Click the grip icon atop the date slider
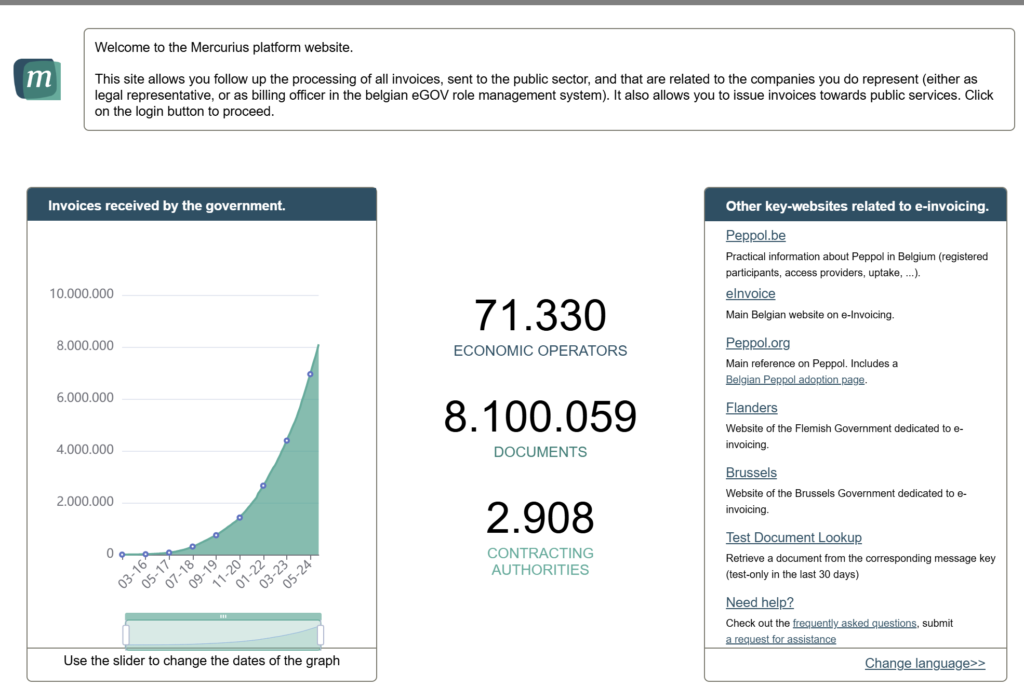Viewport: 1024px width, 700px height. (x=223, y=617)
